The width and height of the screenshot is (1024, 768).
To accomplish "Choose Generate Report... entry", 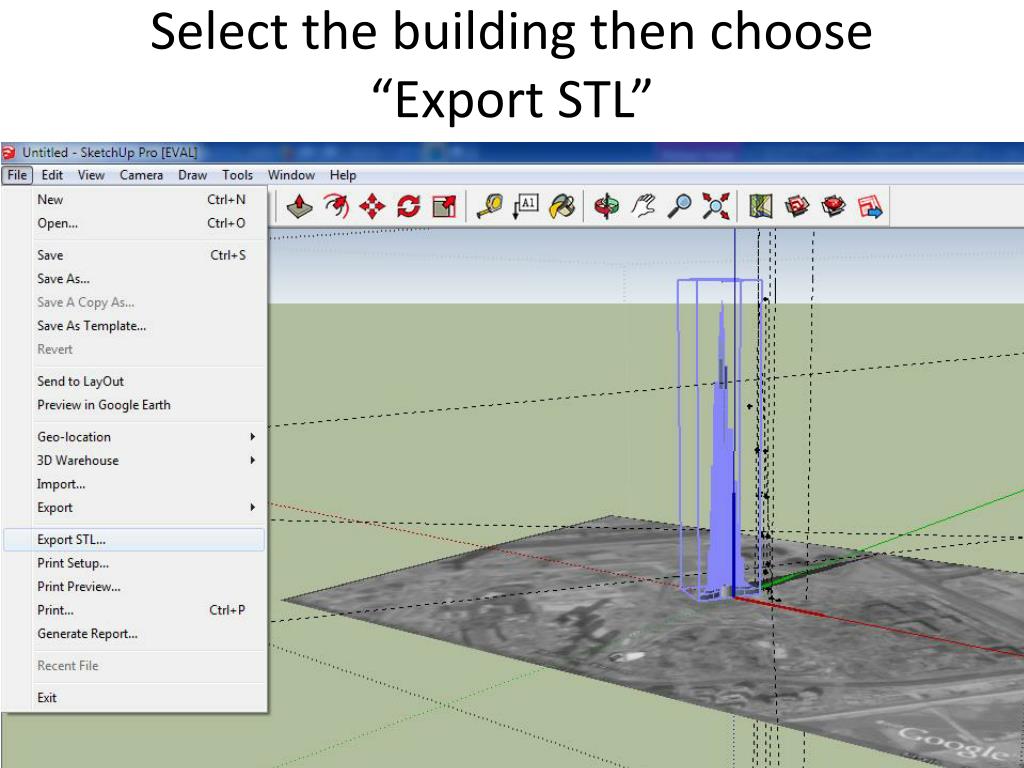I will coord(134,633).
